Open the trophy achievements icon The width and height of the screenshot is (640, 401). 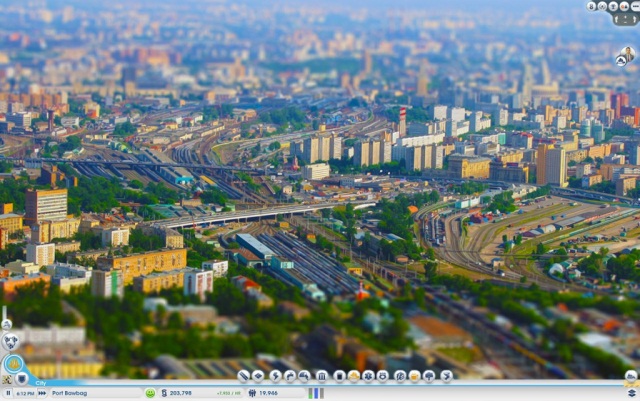tap(613, 6)
